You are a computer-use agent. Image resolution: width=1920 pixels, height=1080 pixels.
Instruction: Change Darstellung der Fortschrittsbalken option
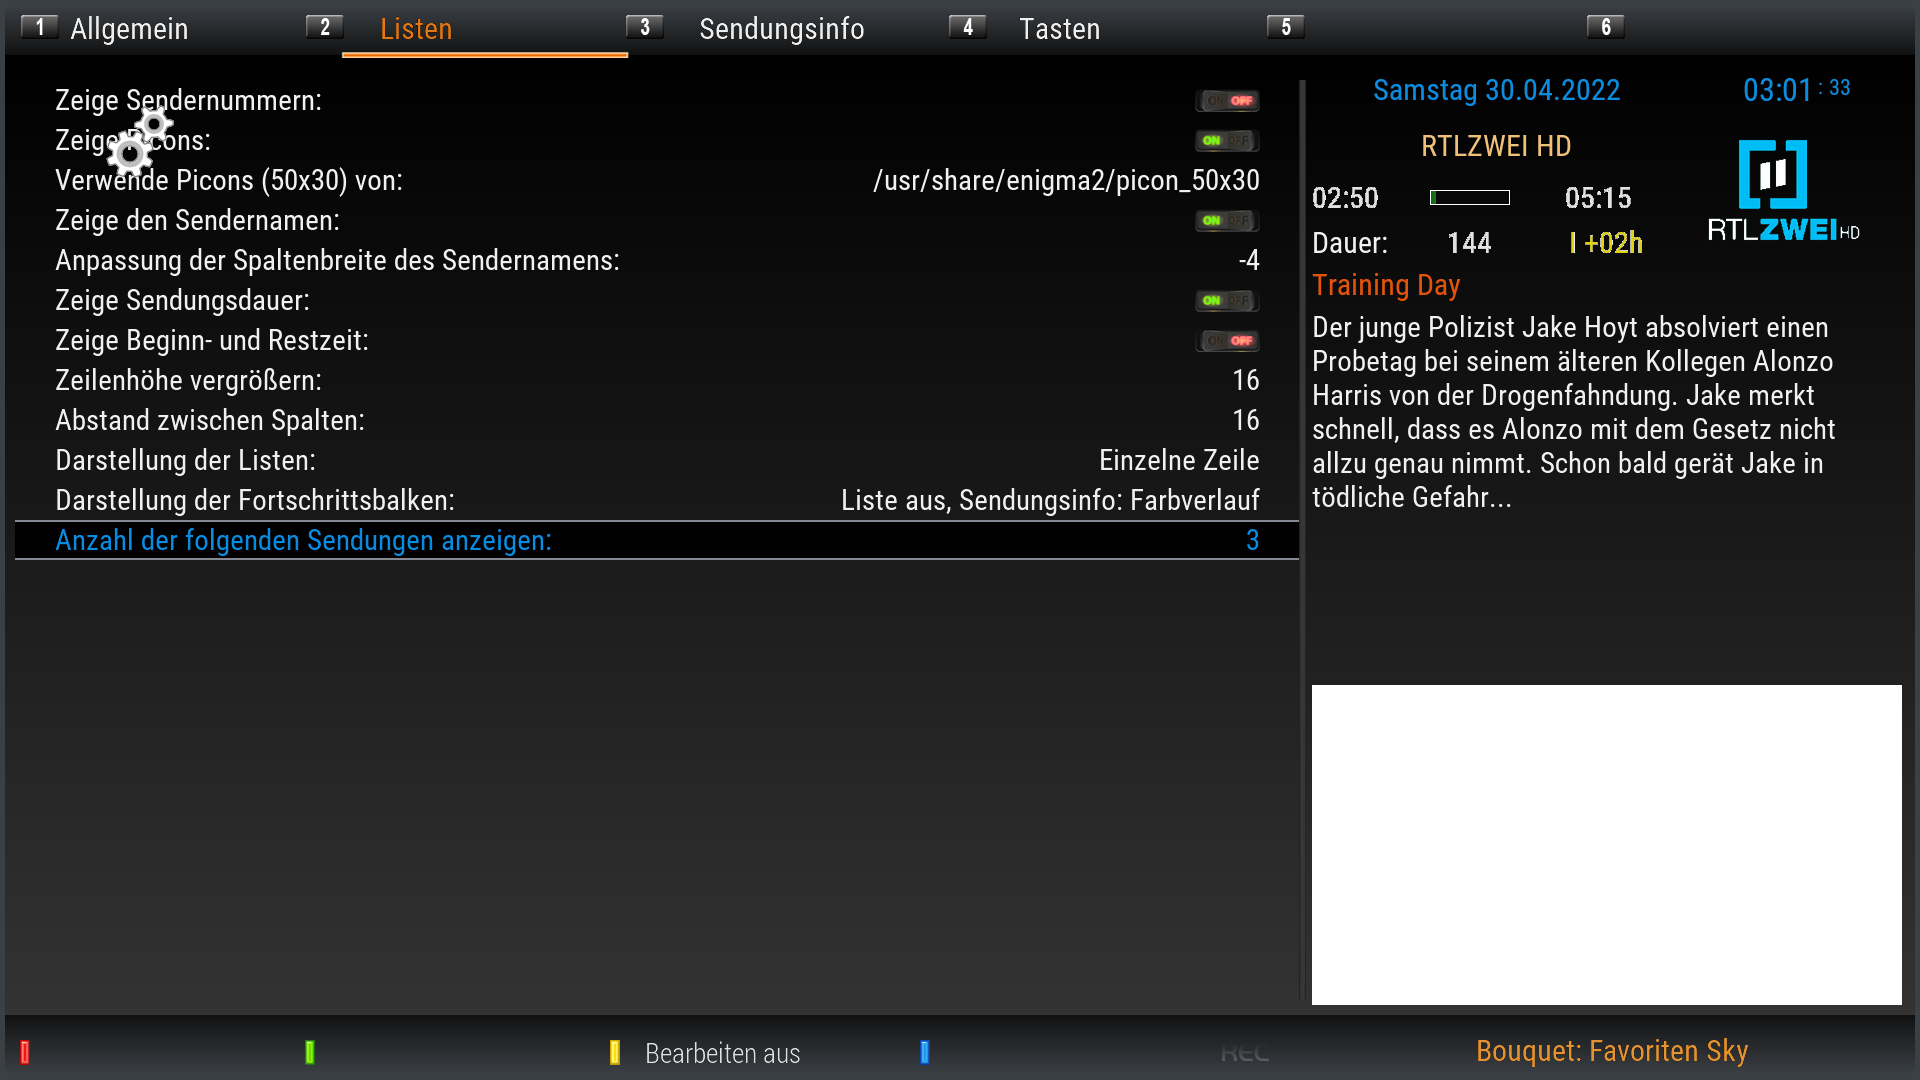(1049, 501)
